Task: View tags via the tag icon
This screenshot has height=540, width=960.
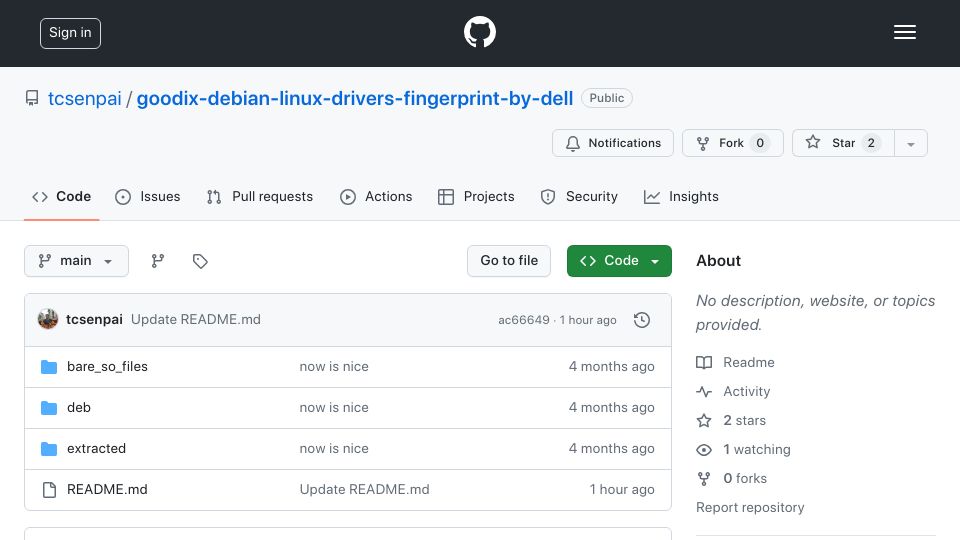Action: [200, 261]
